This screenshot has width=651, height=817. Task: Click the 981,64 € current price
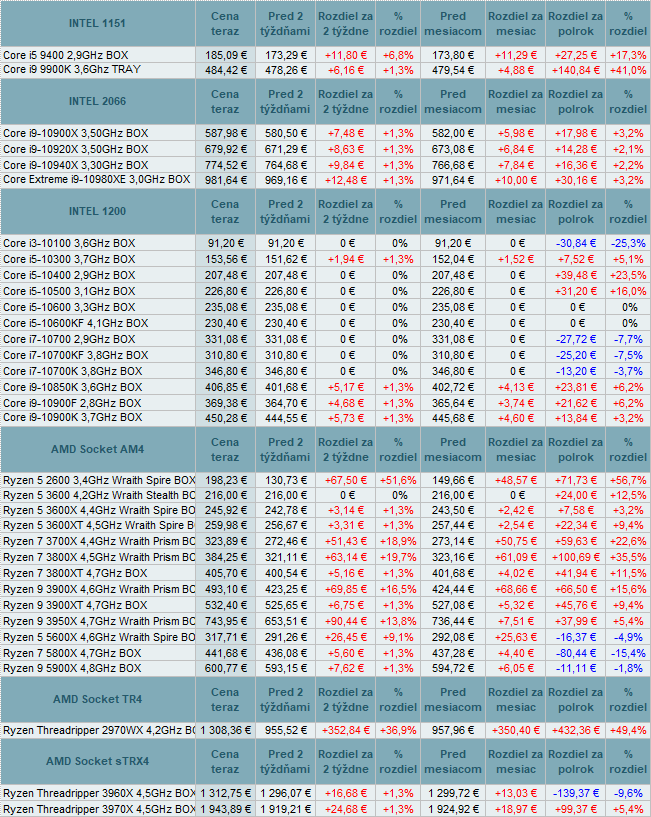coord(226,181)
